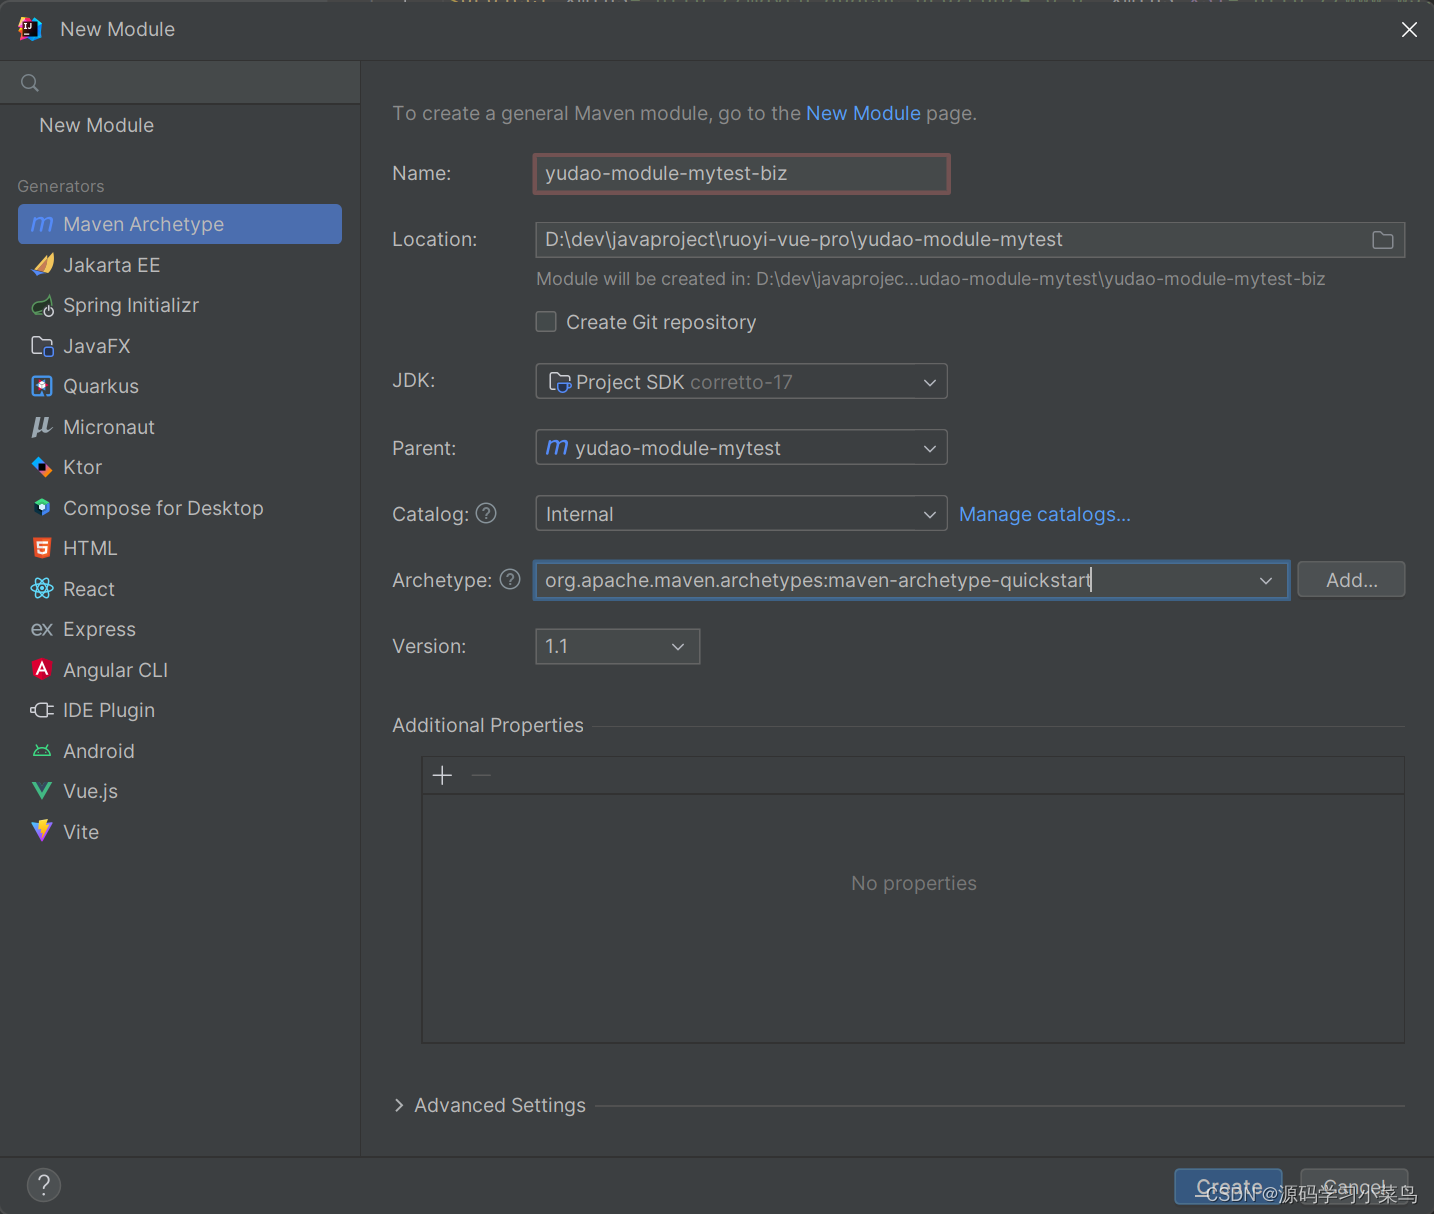Click the Ktor generator icon
Image resolution: width=1434 pixels, height=1214 pixels.
[42, 467]
